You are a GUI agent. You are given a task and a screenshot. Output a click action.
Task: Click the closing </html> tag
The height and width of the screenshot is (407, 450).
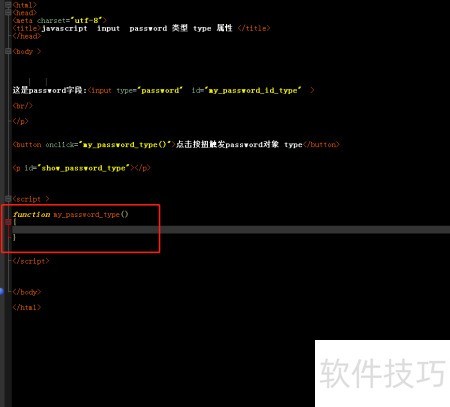point(27,307)
